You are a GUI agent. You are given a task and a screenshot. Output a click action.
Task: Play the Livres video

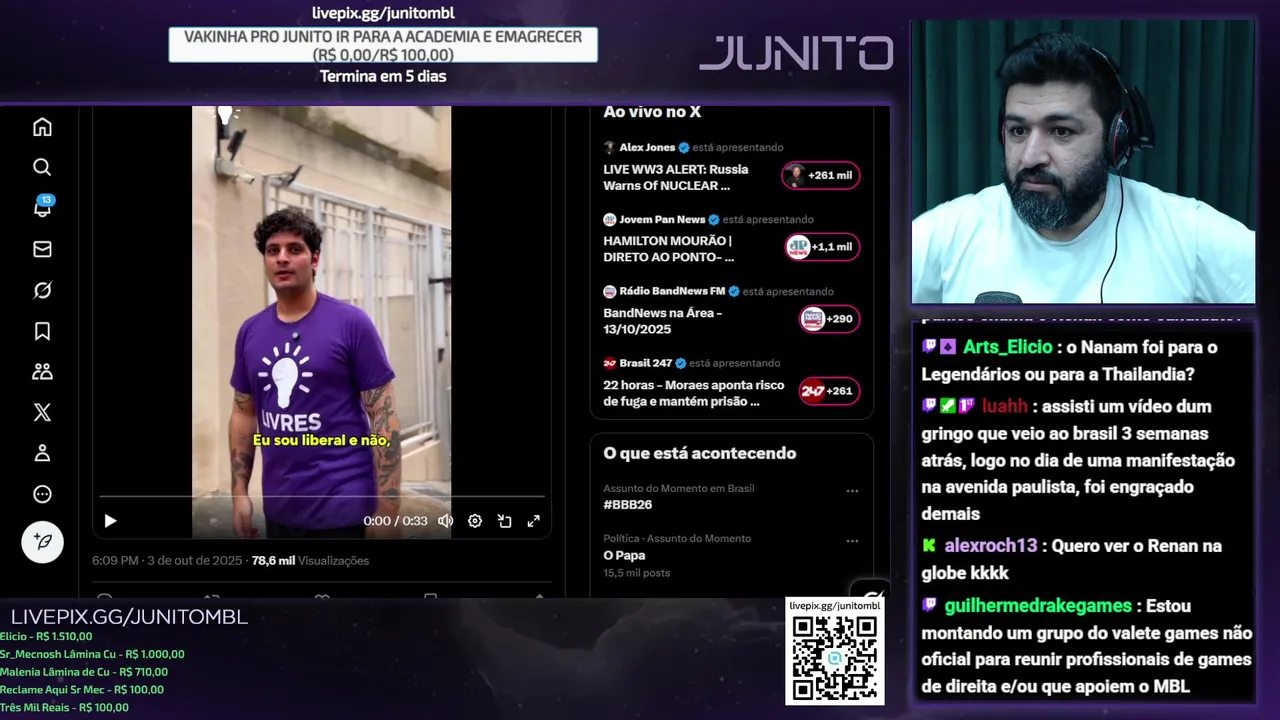[x=110, y=521]
